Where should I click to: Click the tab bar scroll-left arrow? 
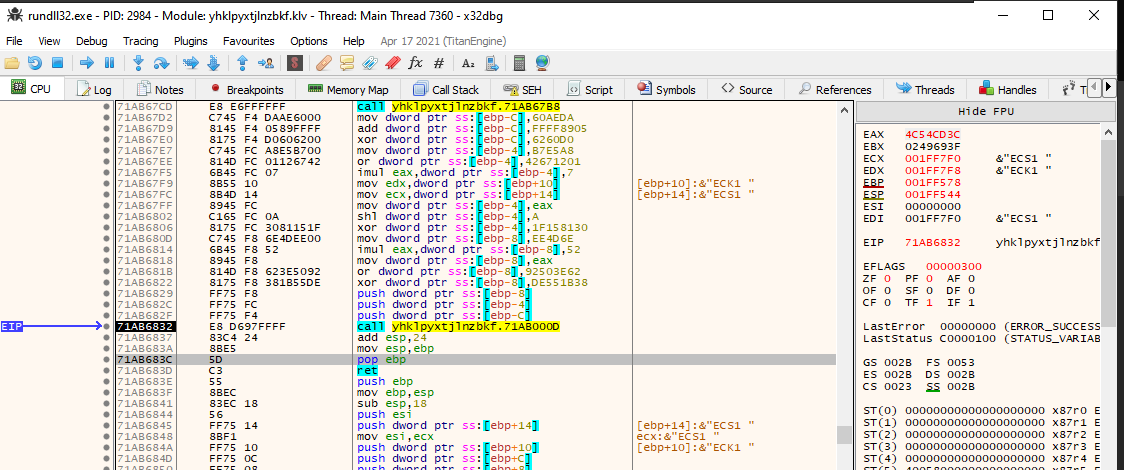click(1094, 88)
